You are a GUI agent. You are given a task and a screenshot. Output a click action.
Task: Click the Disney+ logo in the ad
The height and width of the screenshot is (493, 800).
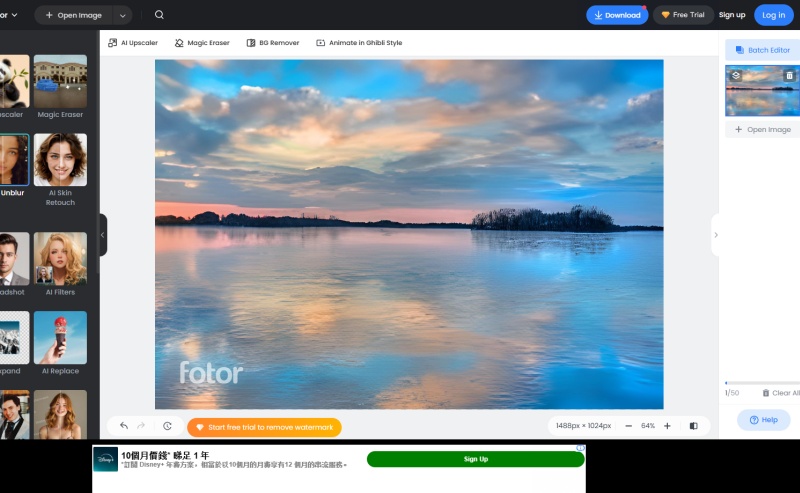[x=106, y=459]
